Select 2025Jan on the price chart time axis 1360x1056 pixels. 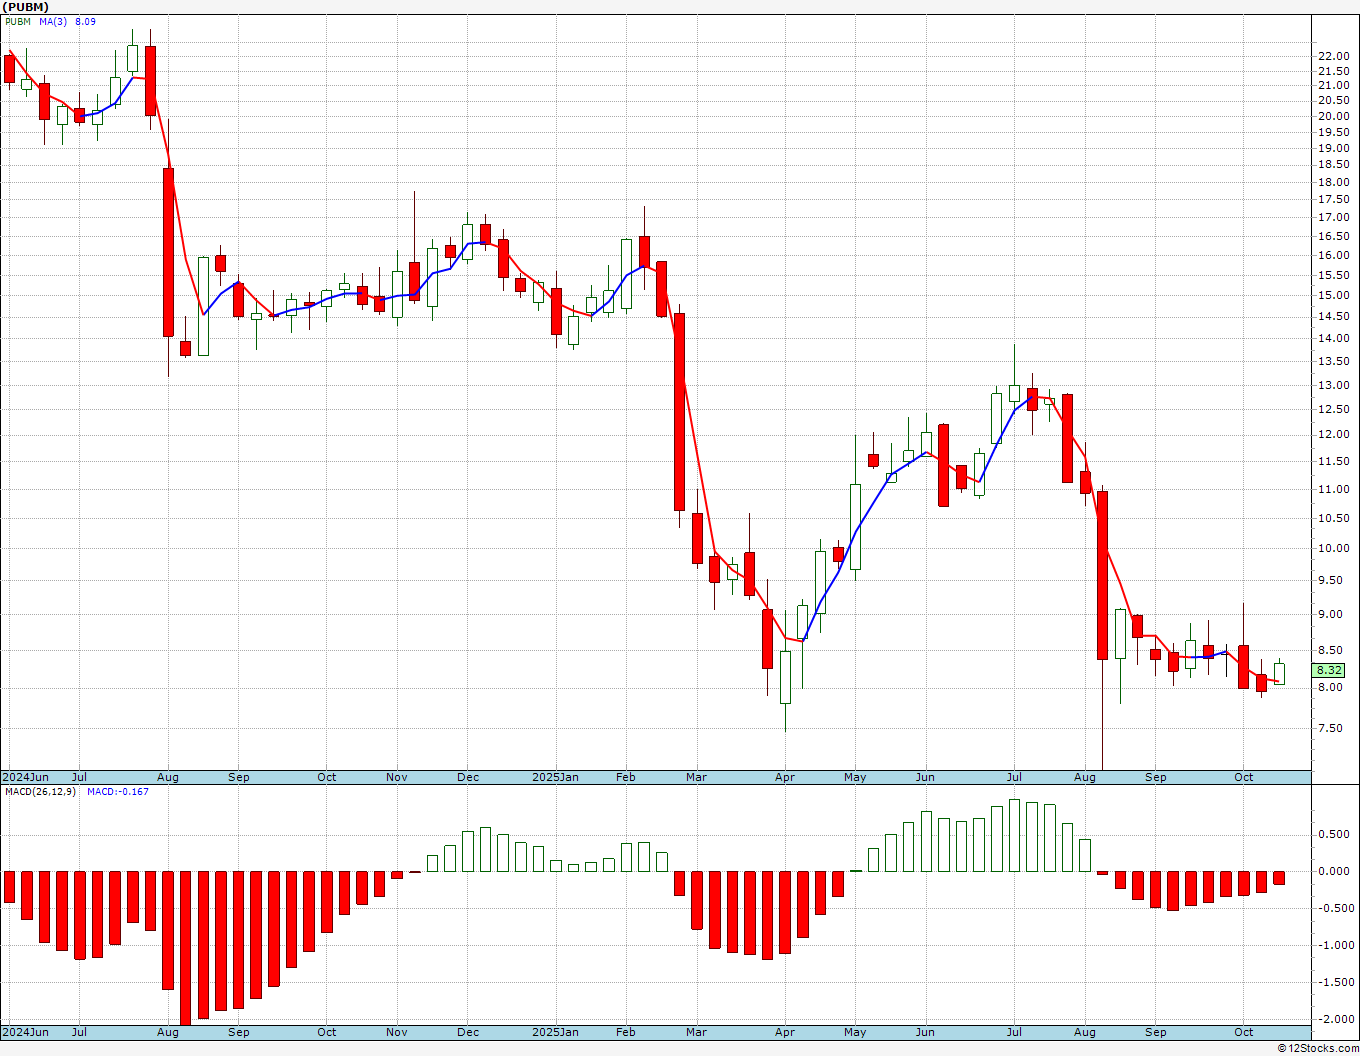(555, 777)
